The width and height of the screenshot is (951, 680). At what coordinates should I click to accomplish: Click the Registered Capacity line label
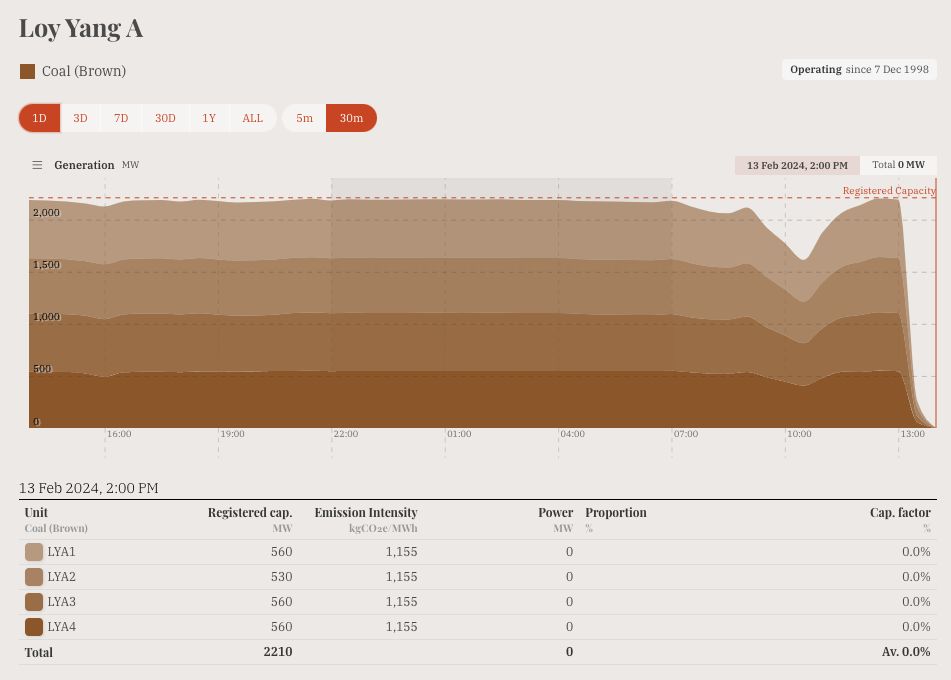(x=889, y=190)
